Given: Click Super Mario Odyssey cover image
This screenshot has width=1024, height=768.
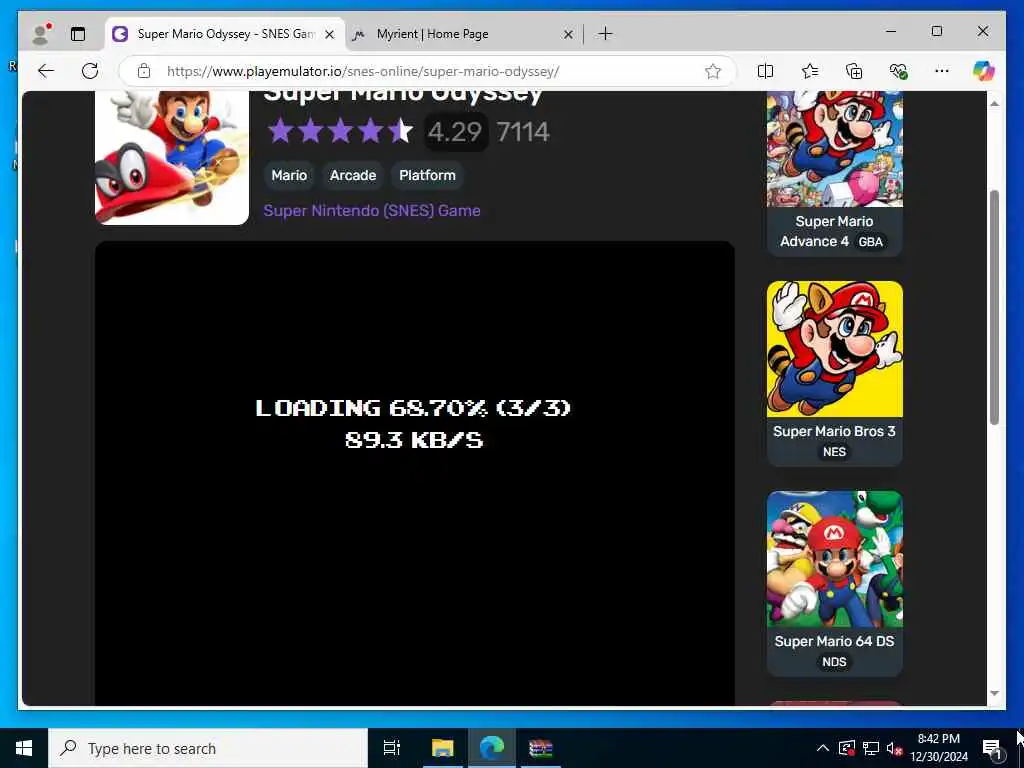Looking at the screenshot, I should pos(172,158).
